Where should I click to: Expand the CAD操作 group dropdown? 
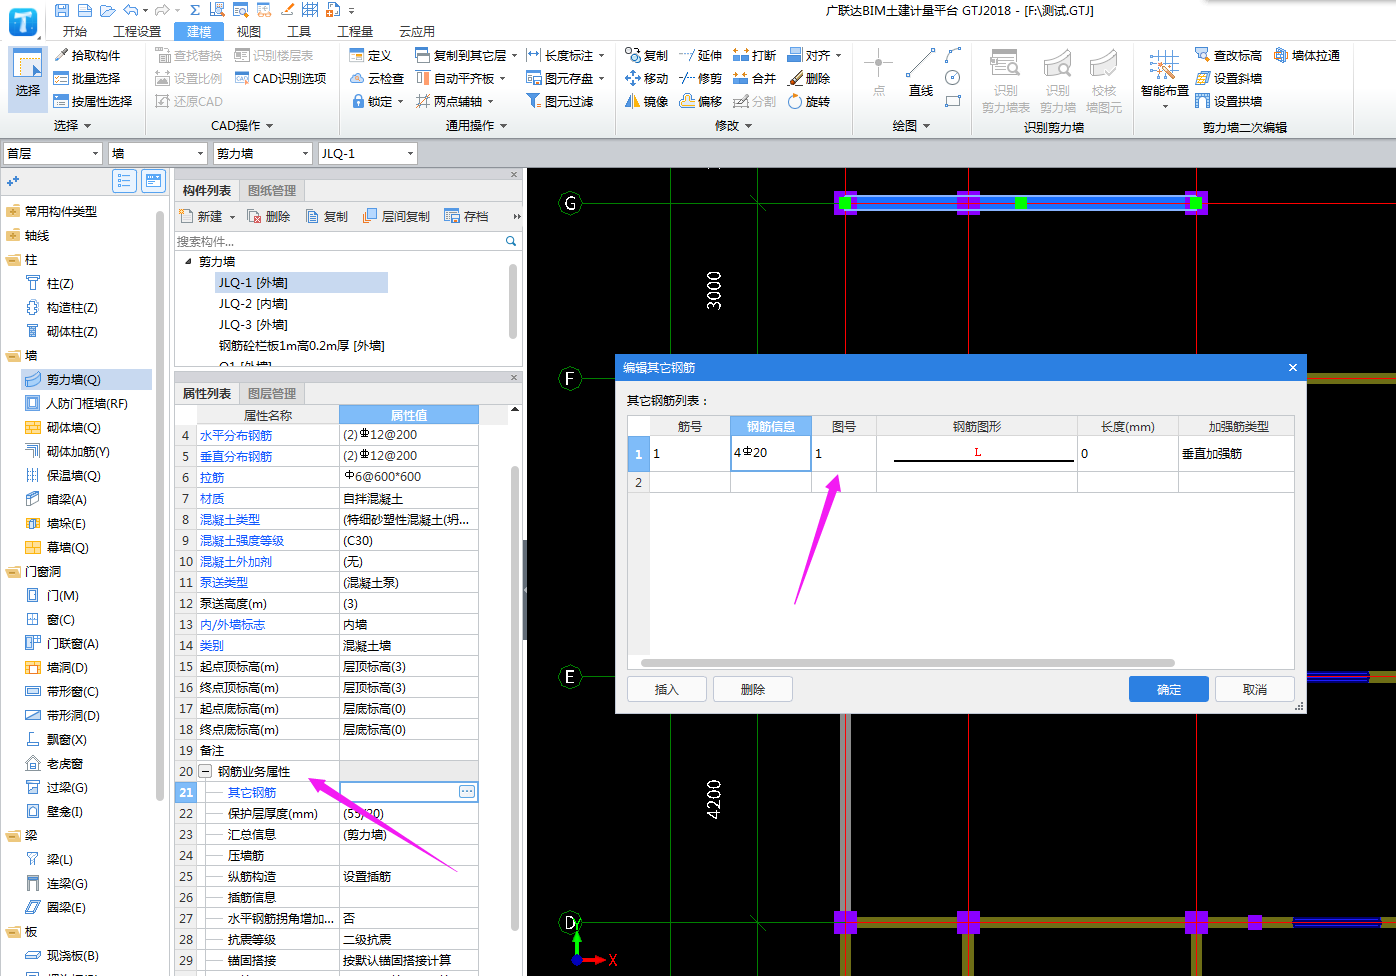click(270, 126)
